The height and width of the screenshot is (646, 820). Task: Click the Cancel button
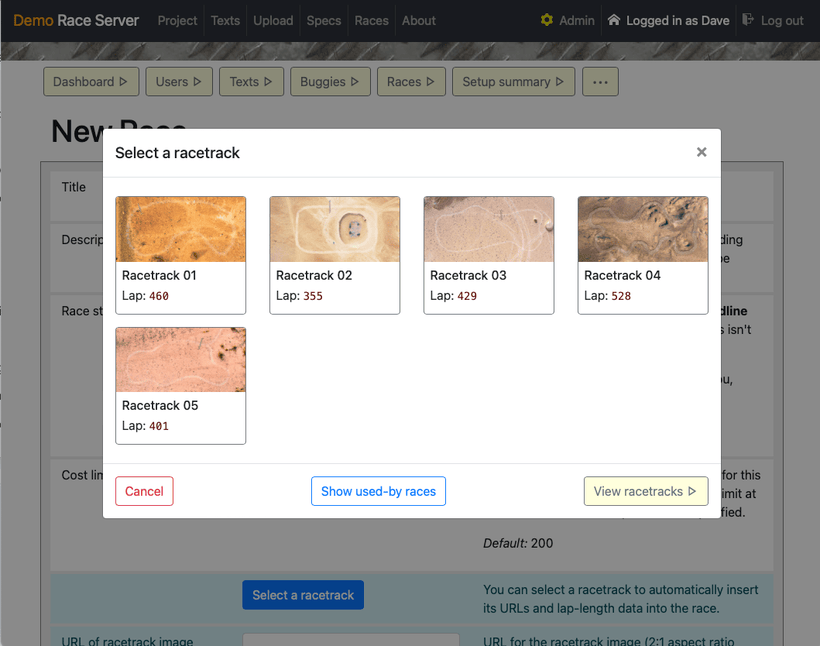[144, 491]
